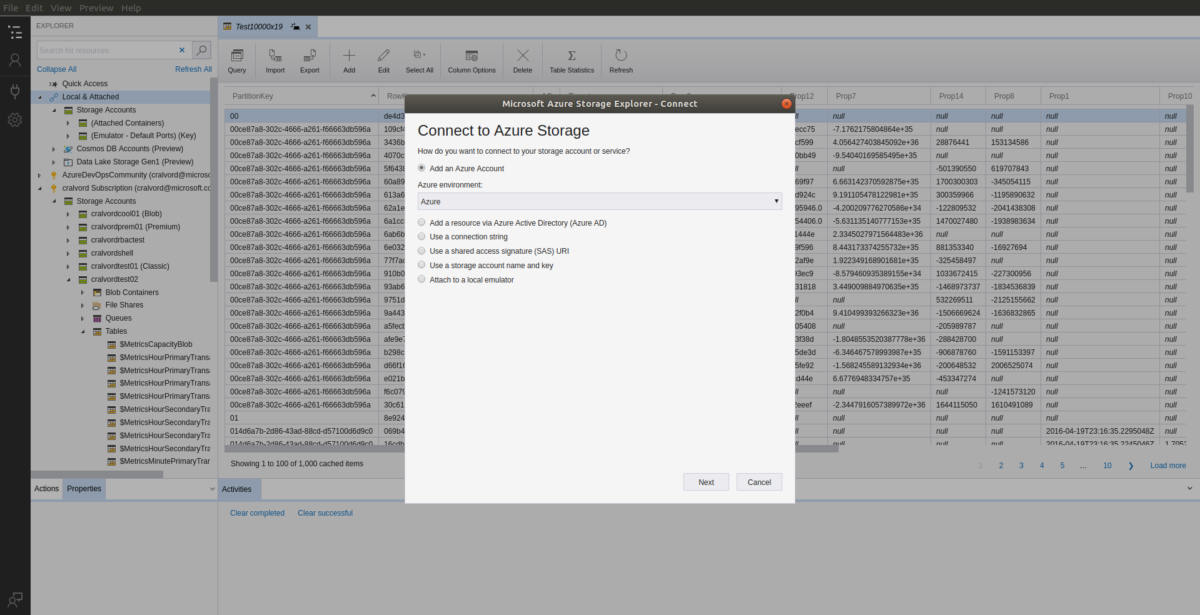Click the Select All toolbar button
Screen dimensions: 1200x615
[419, 61]
